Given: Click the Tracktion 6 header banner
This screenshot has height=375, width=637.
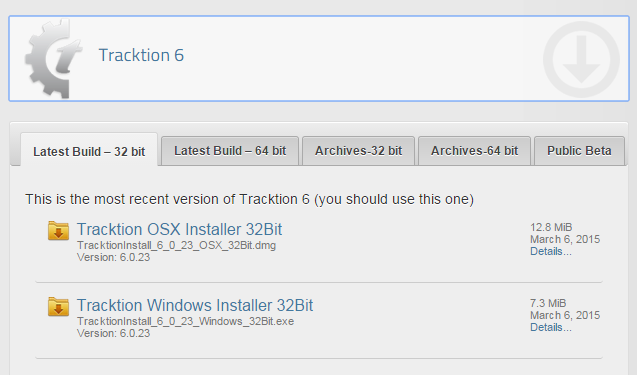Looking at the screenshot, I should tap(319, 59).
